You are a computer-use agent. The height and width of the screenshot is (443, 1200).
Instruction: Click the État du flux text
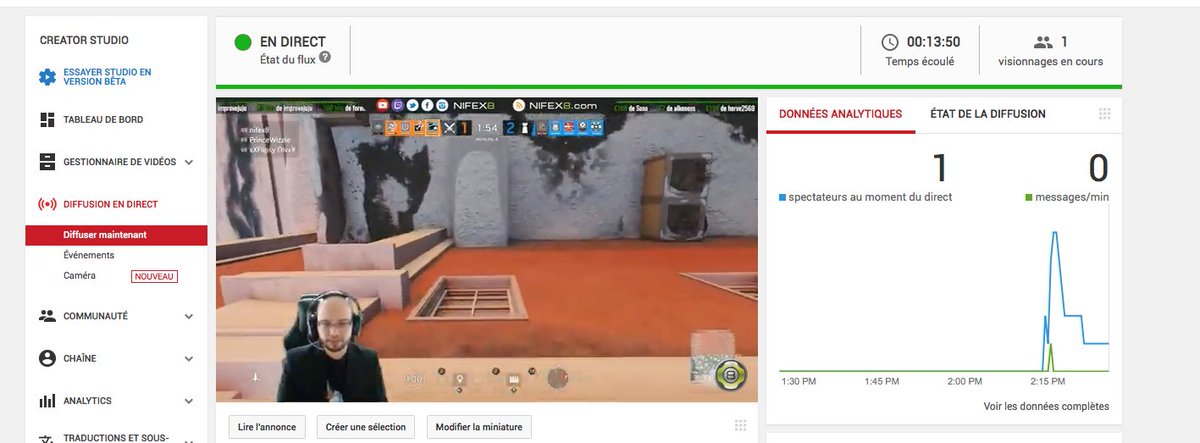coord(286,58)
